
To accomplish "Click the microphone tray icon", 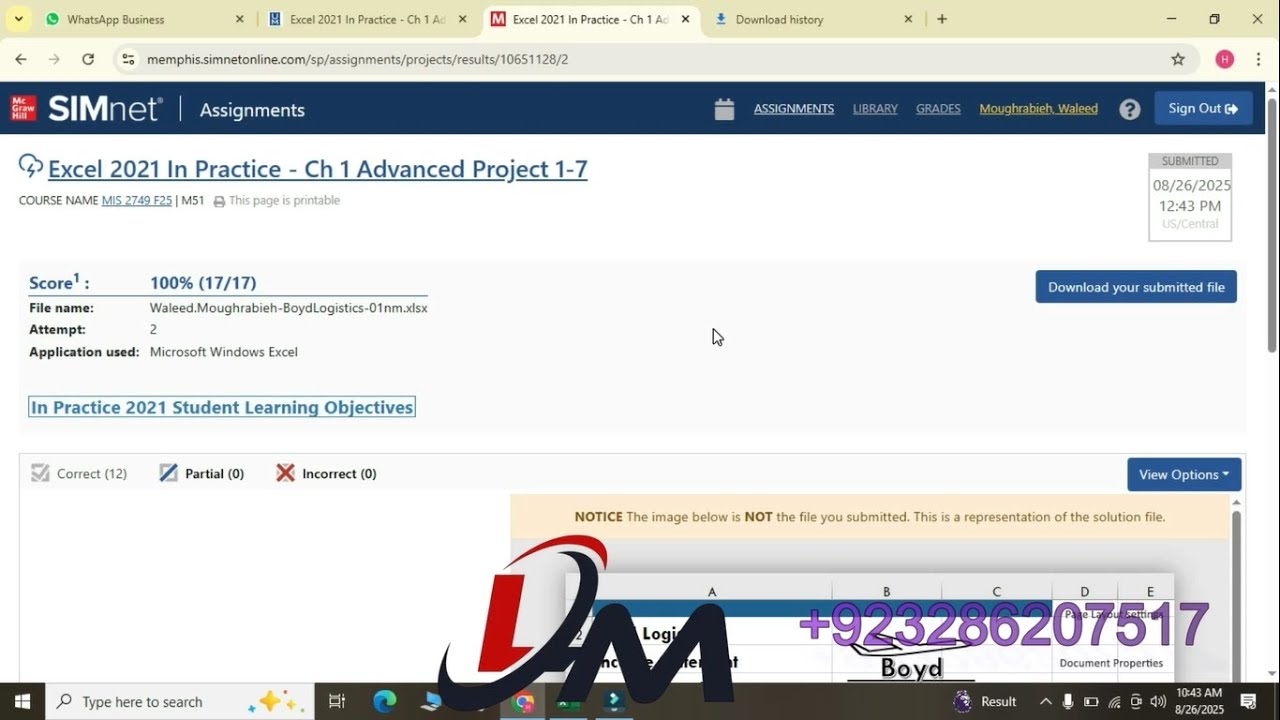I will coord(1069,701).
